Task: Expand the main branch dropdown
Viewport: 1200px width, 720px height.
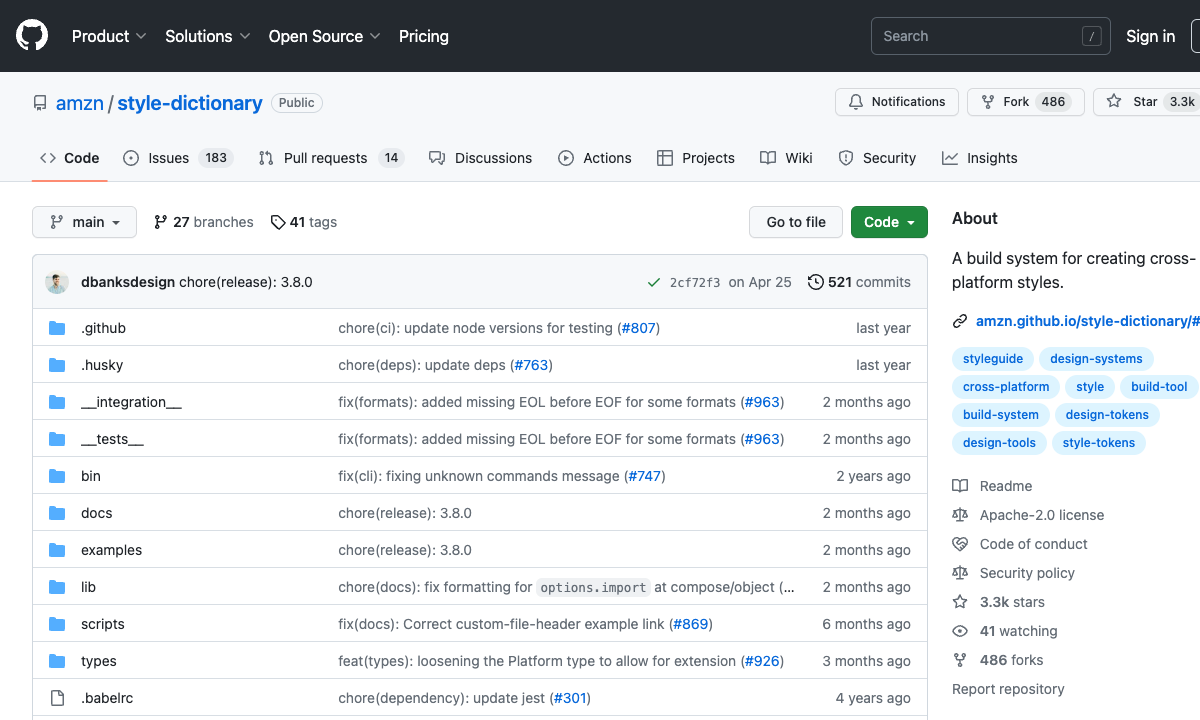Action: (84, 222)
